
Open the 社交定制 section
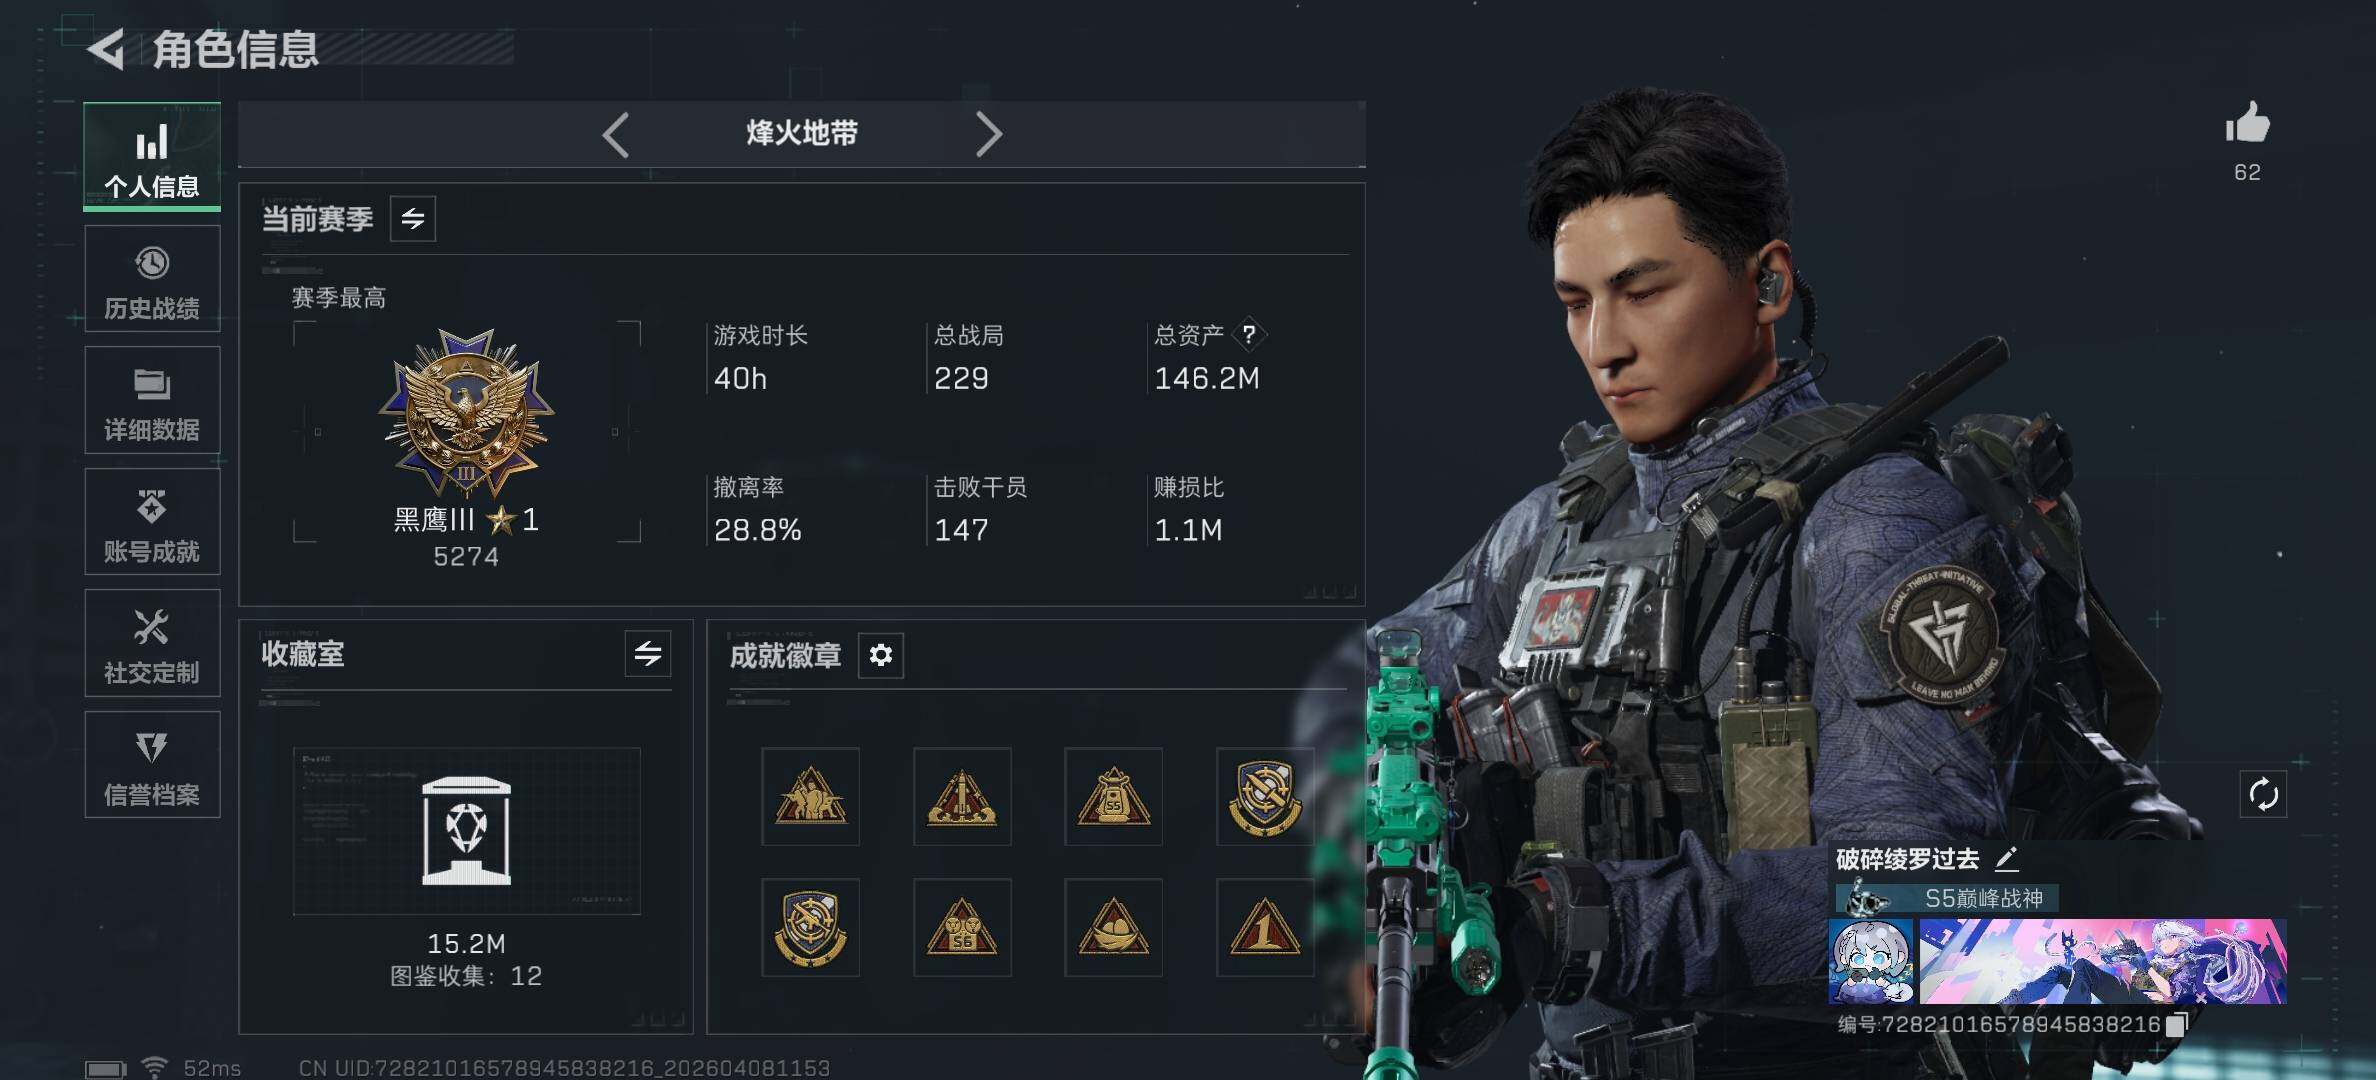click(x=152, y=643)
